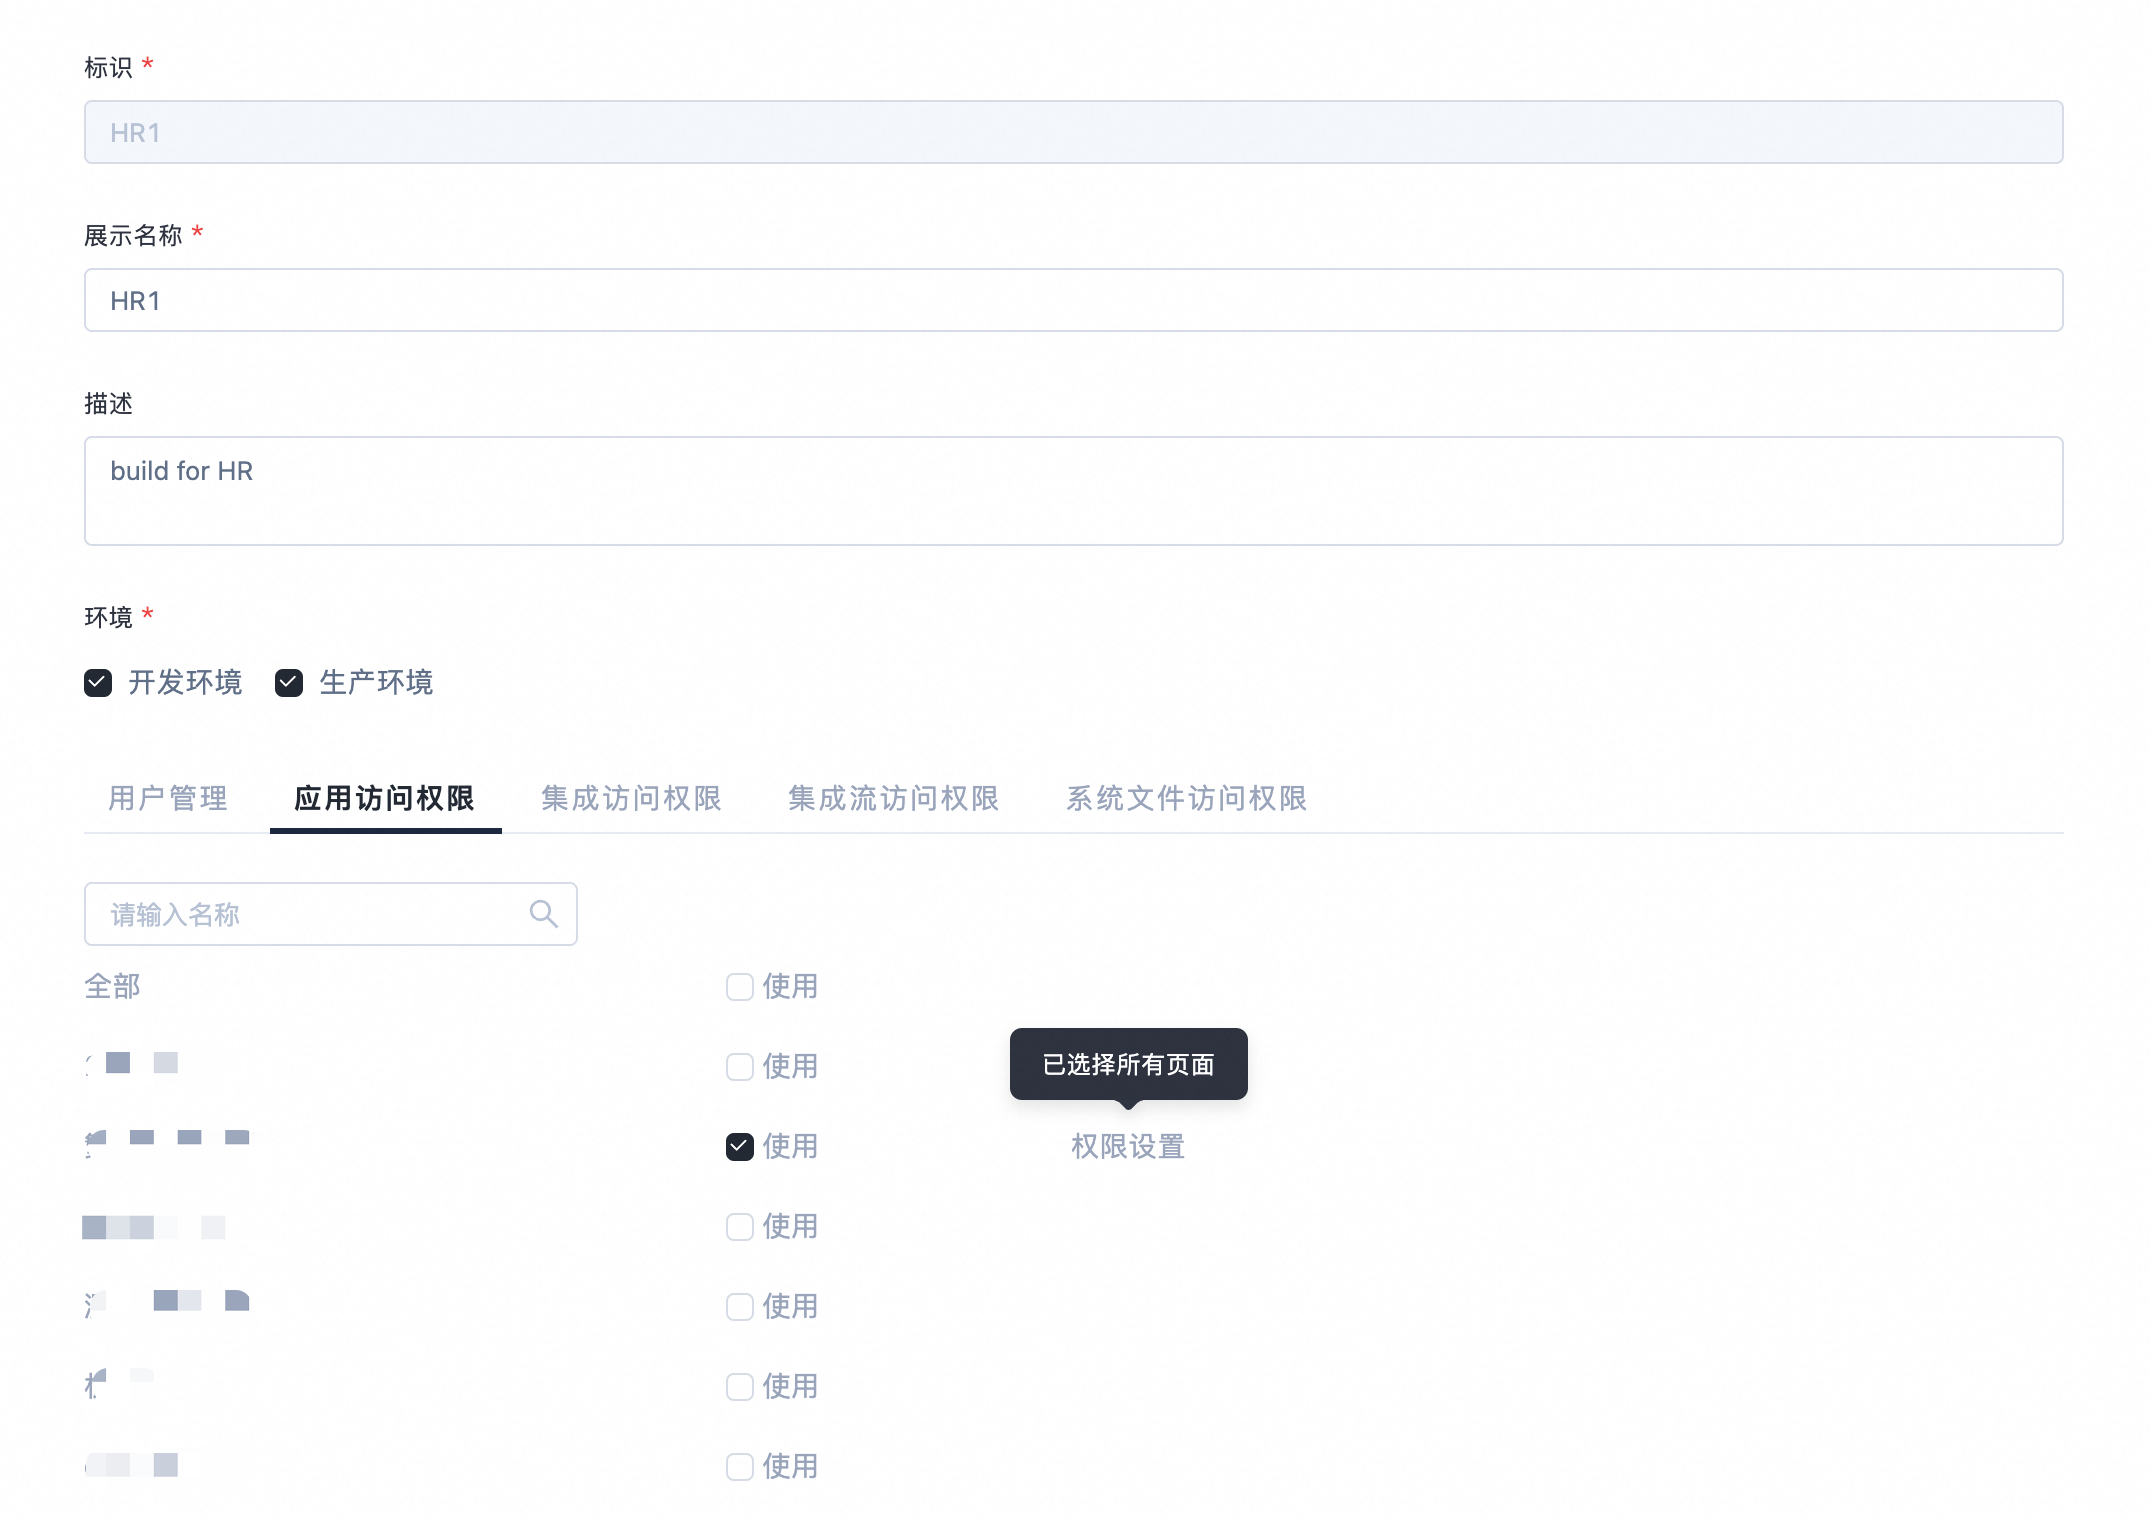Click the disabled 标识 field
Viewport: 2150px width, 1518px height.
pyautogui.click(x=1072, y=132)
